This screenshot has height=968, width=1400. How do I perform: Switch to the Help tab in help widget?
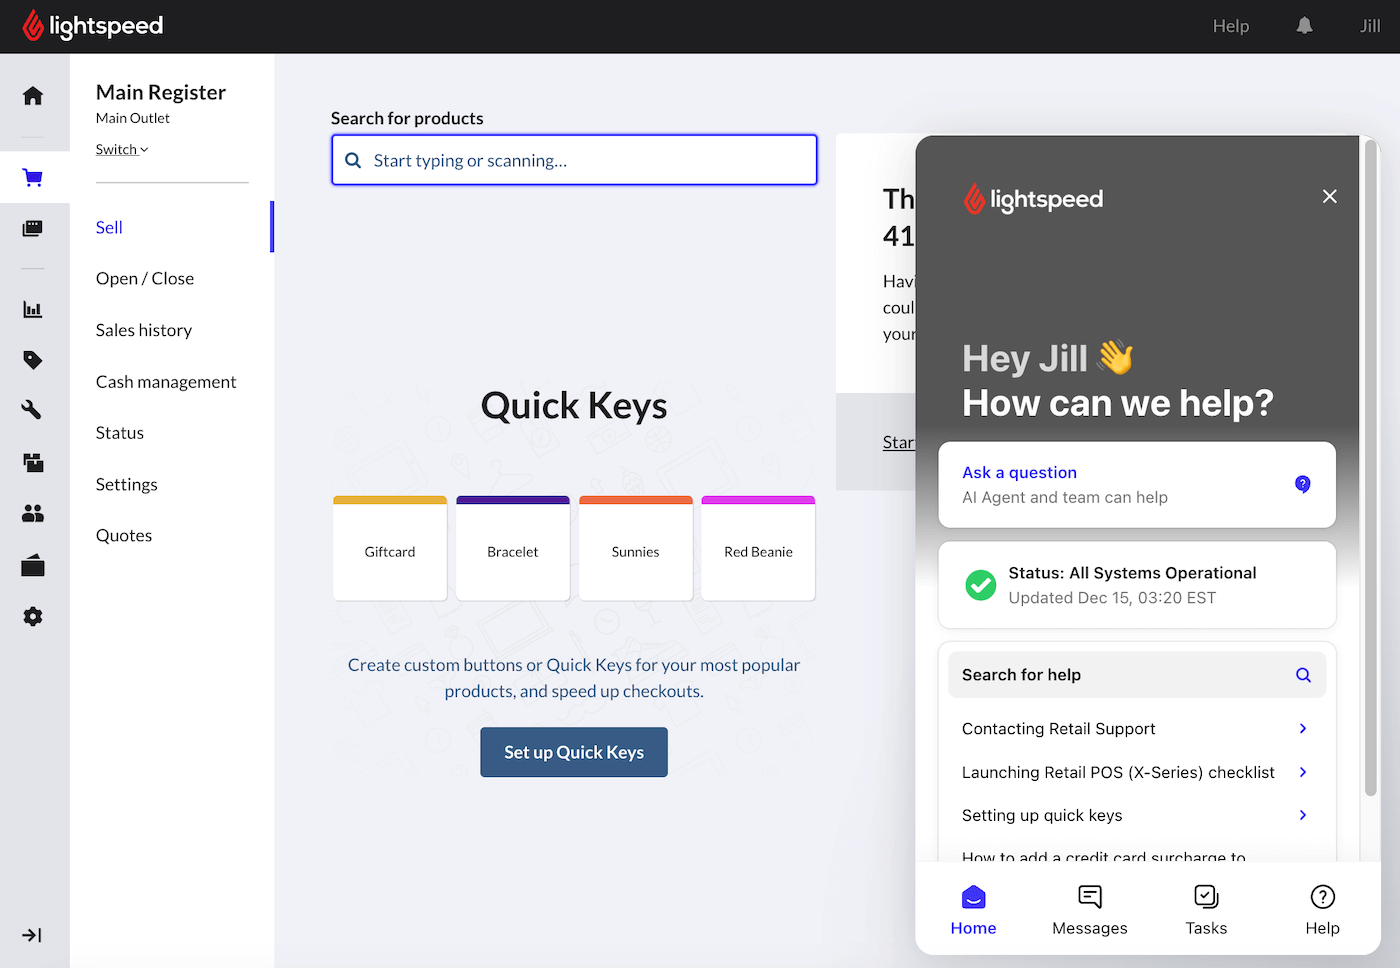tap(1322, 911)
